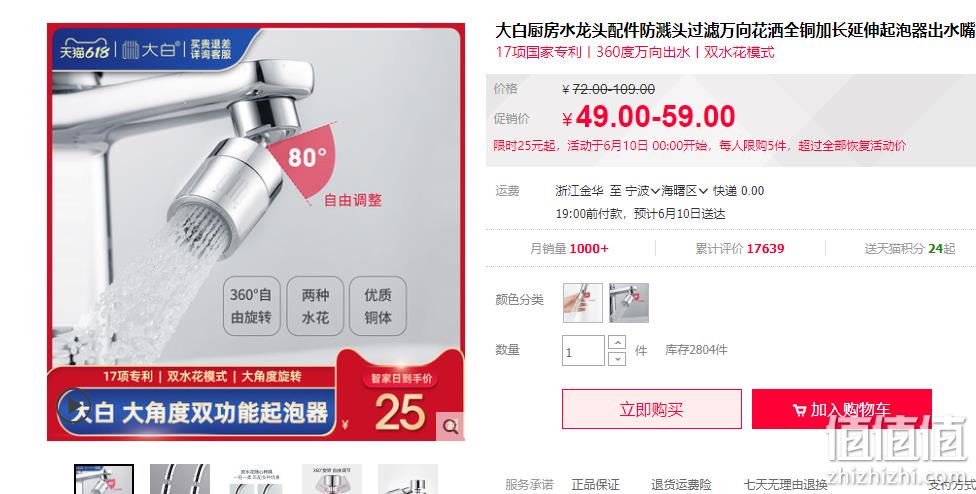Screen dimensions: 976x494
Task: Click the 退货运费险 service promise link
Action: [681, 485]
